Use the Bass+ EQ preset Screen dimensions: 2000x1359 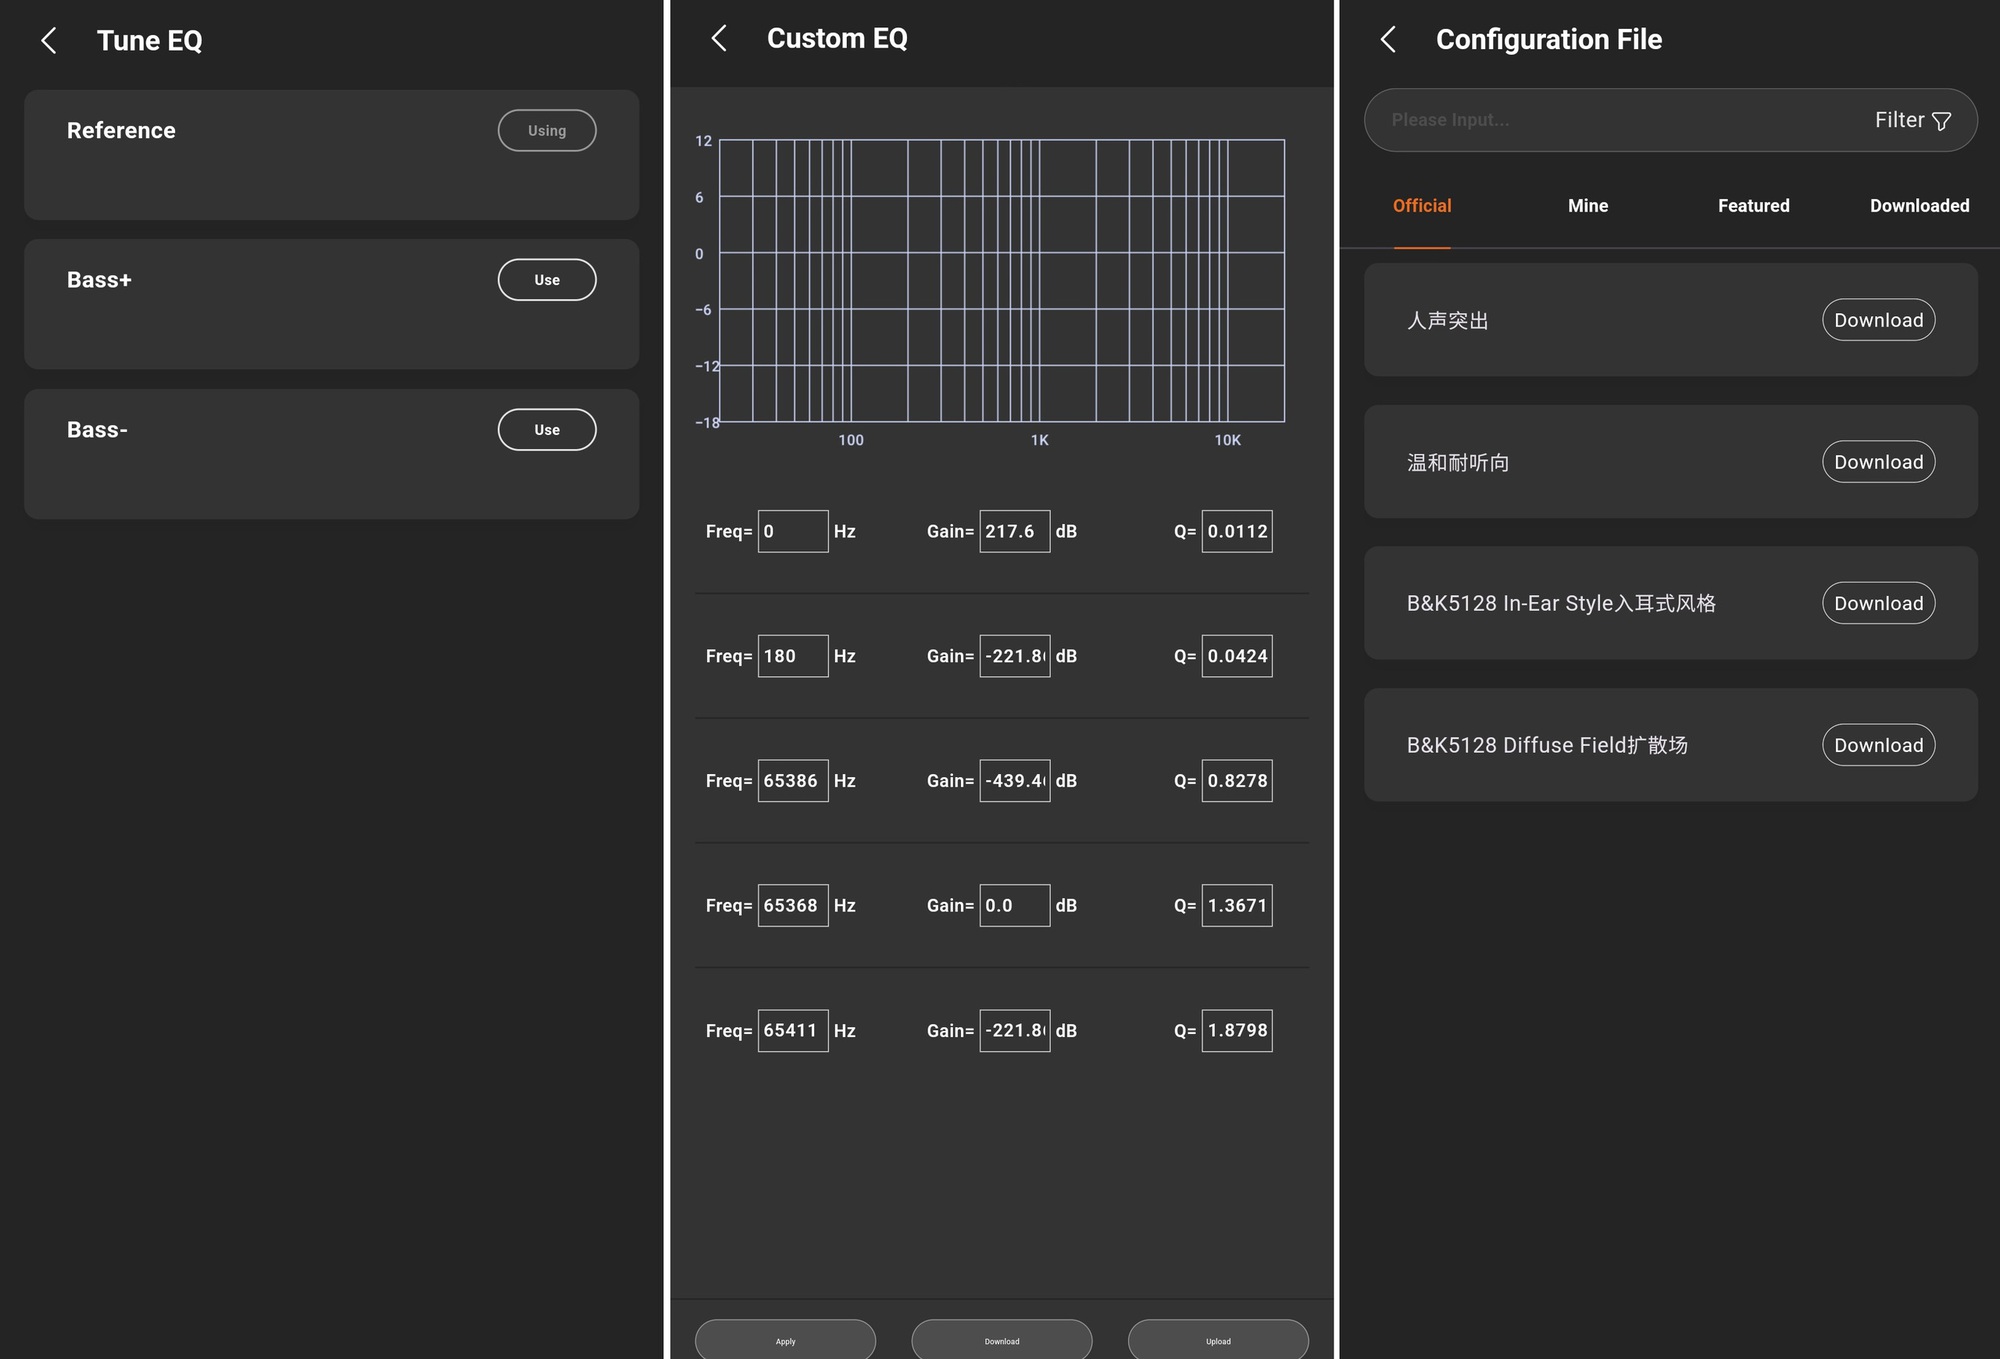click(547, 280)
